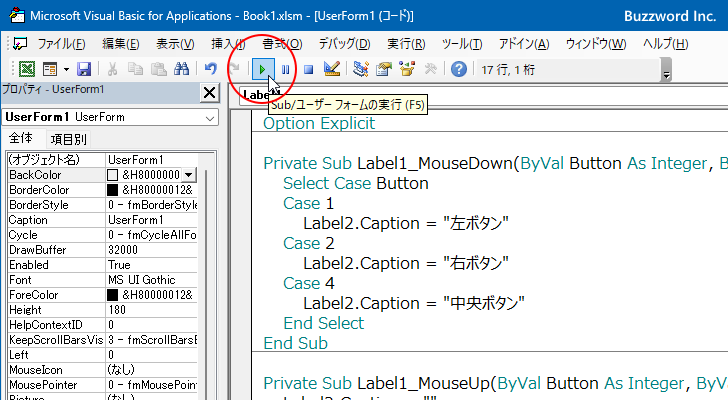Click the Undo arrow icon

(210, 69)
